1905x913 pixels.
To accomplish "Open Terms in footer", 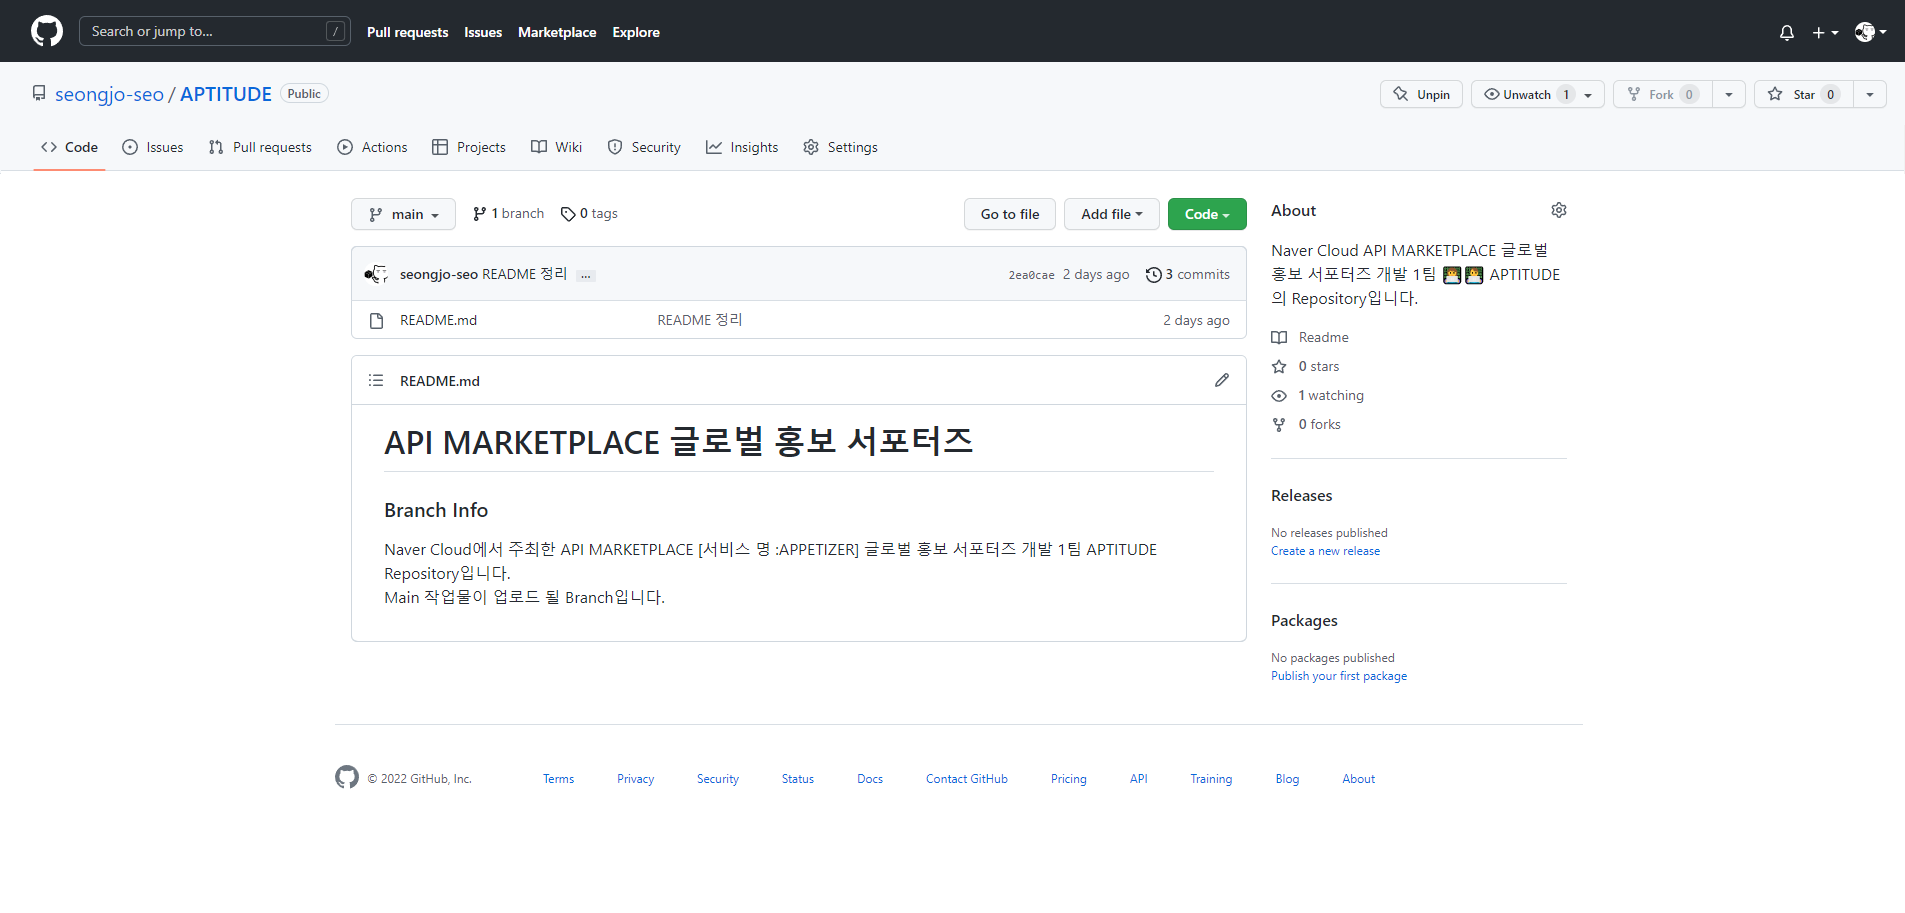I will [558, 779].
